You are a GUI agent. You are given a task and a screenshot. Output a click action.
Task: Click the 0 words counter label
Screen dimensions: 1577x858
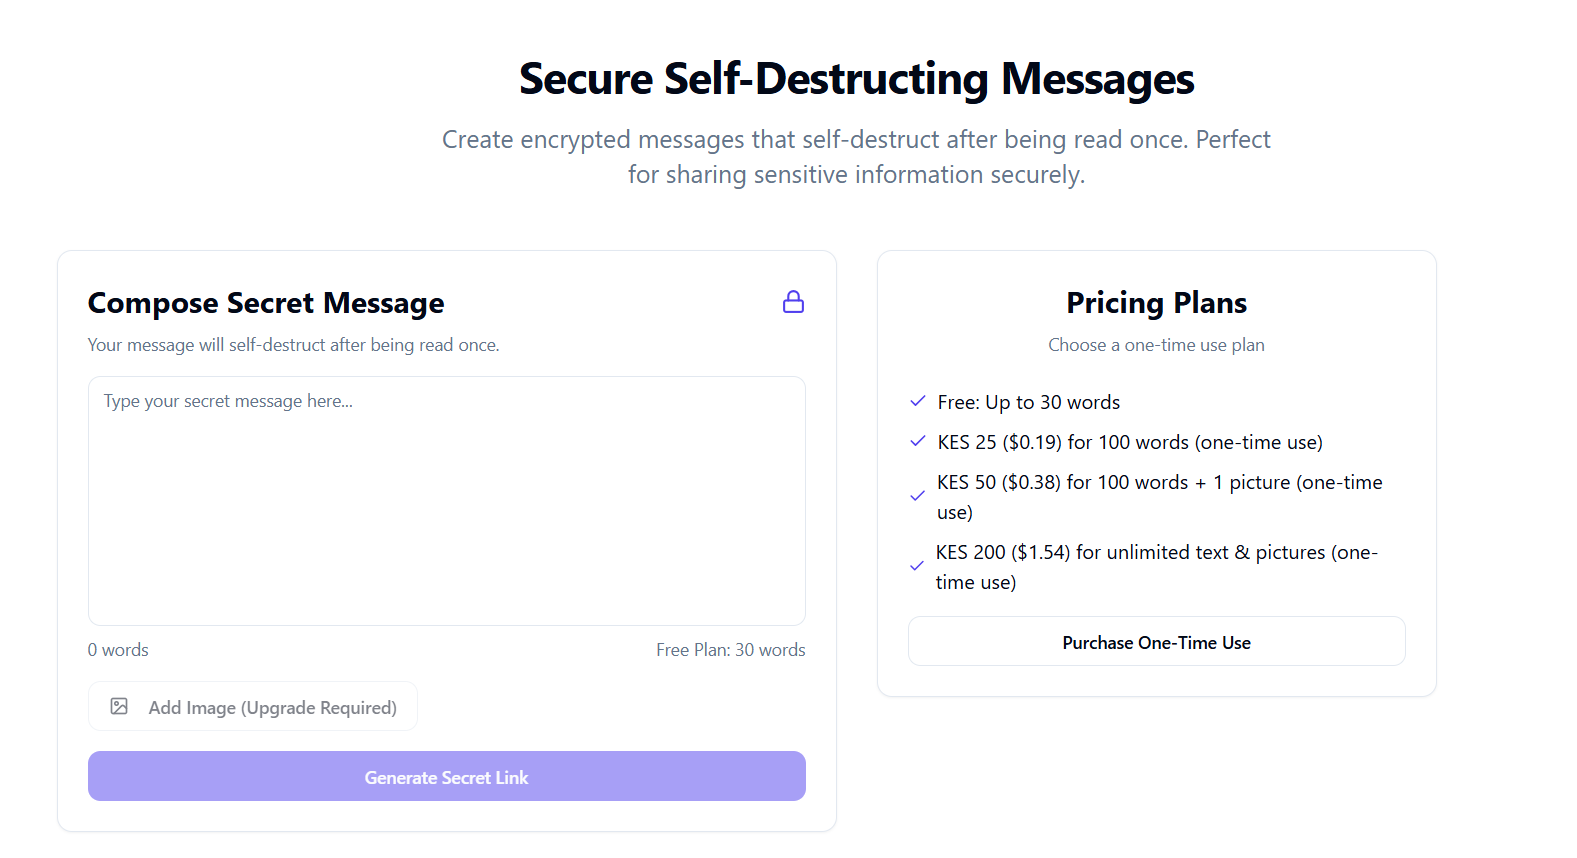(118, 650)
